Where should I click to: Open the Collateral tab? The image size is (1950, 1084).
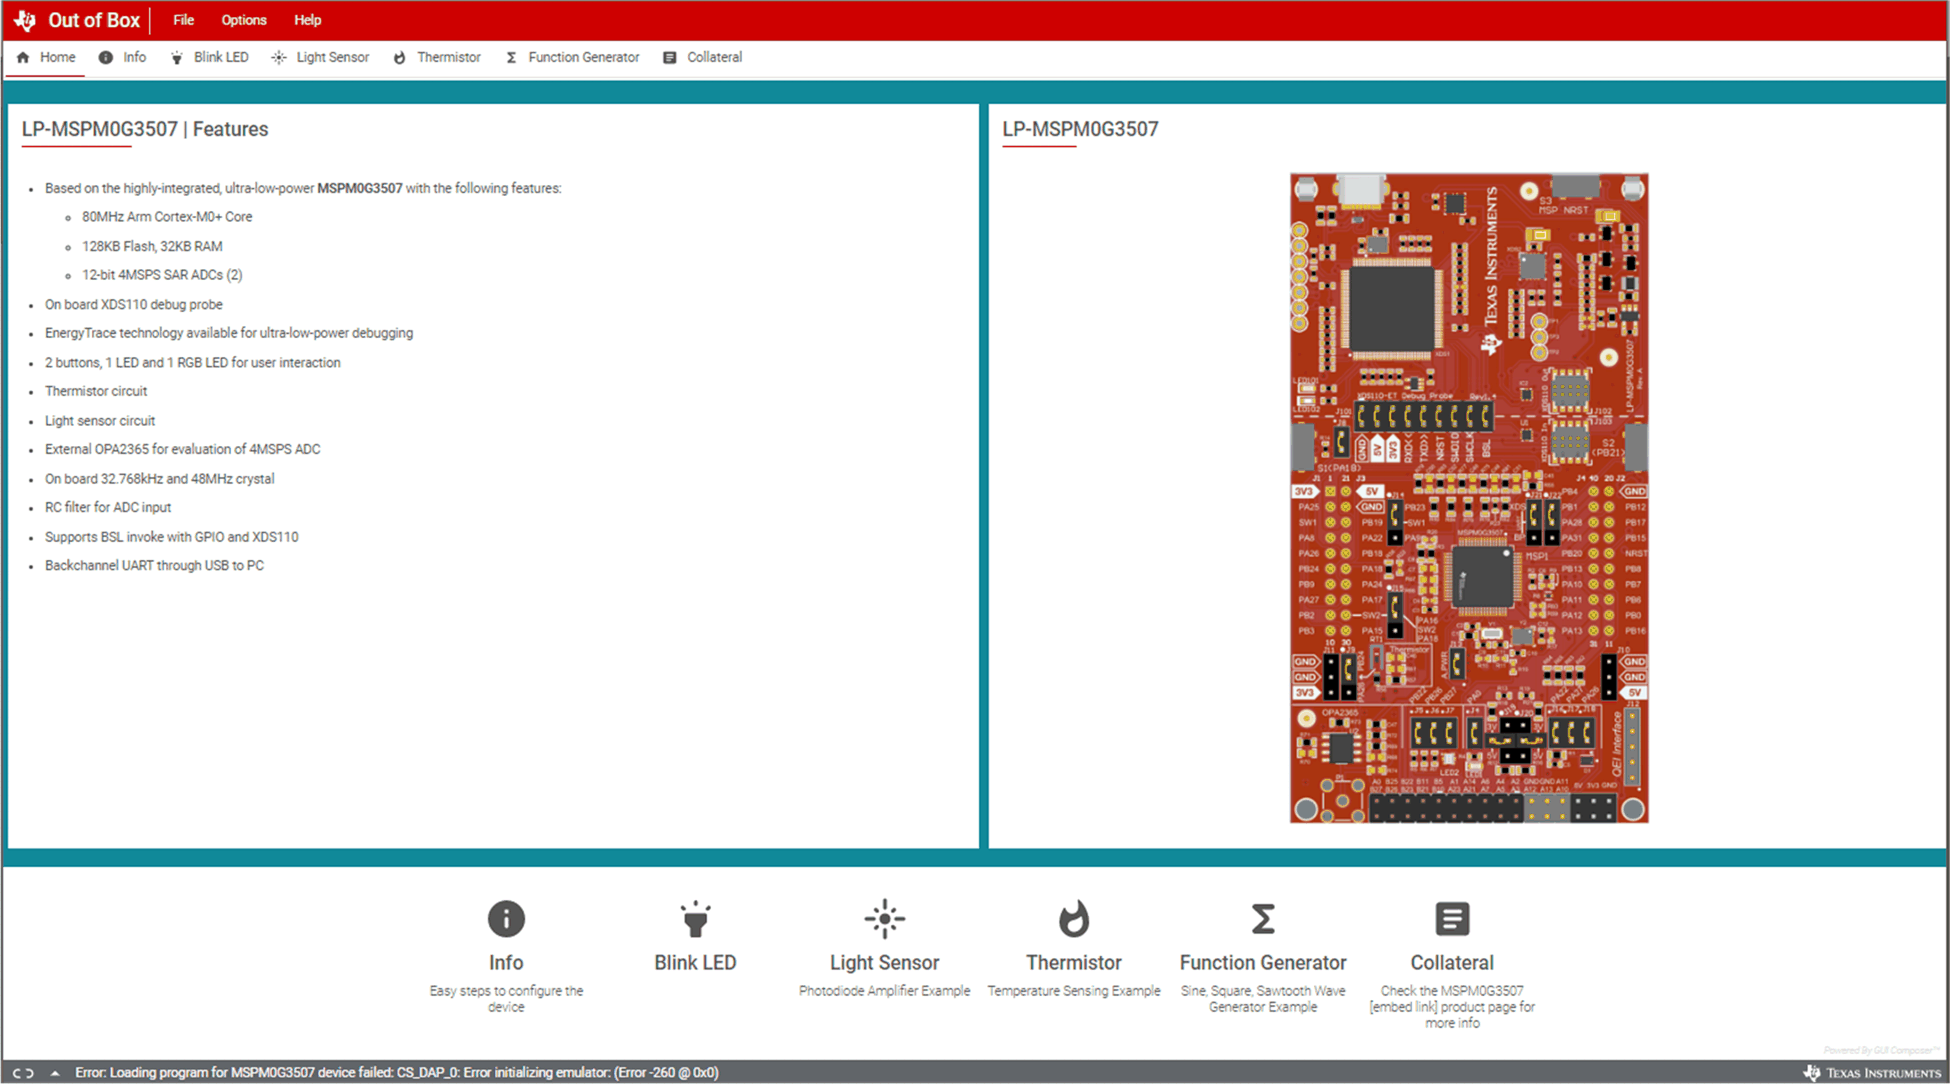(703, 57)
